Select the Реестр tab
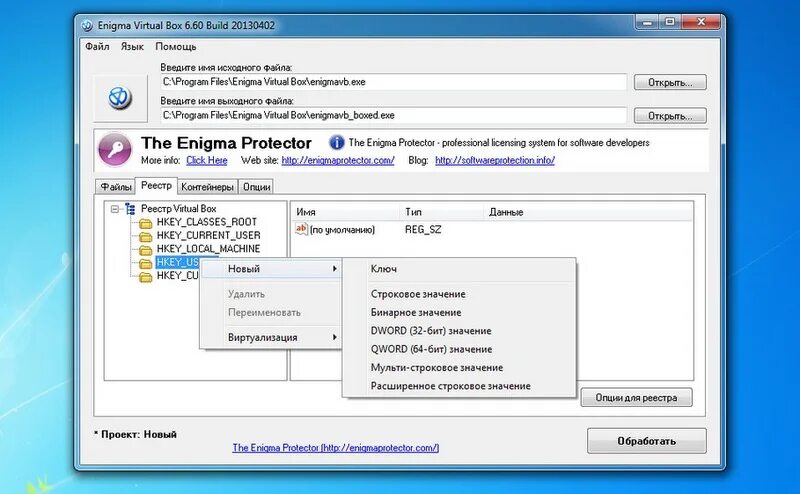 [156, 185]
